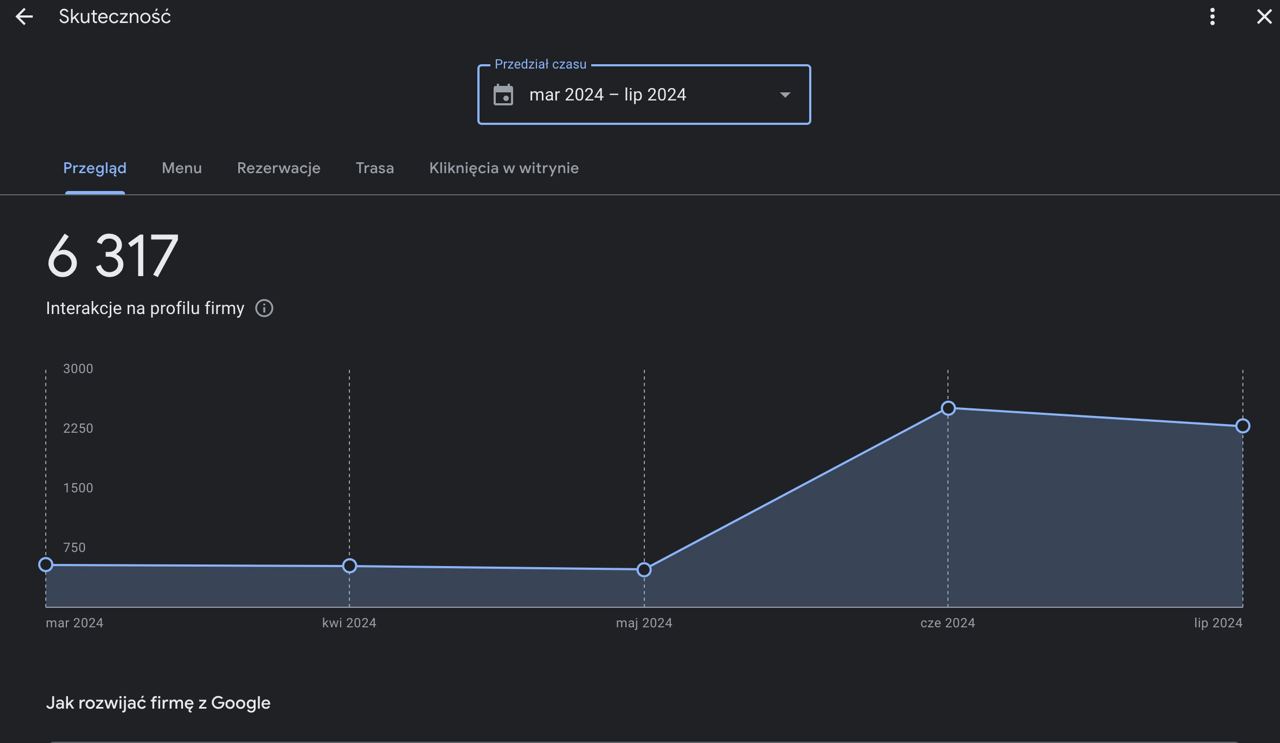1280x743 pixels.
Task: Select the lip 2024 data point on chart
Action: coord(1243,426)
